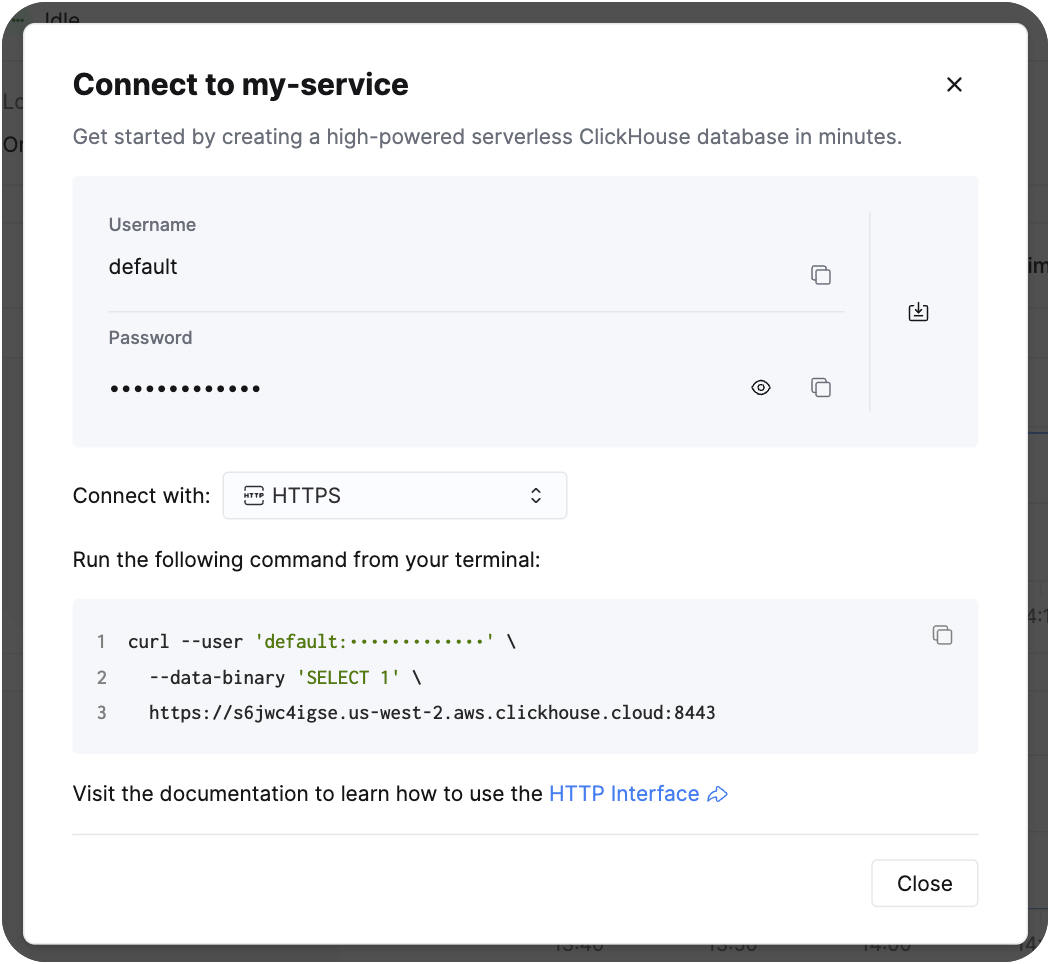Click the "Connect to my-service" heading
This screenshot has width=1050, height=964.
click(x=240, y=84)
